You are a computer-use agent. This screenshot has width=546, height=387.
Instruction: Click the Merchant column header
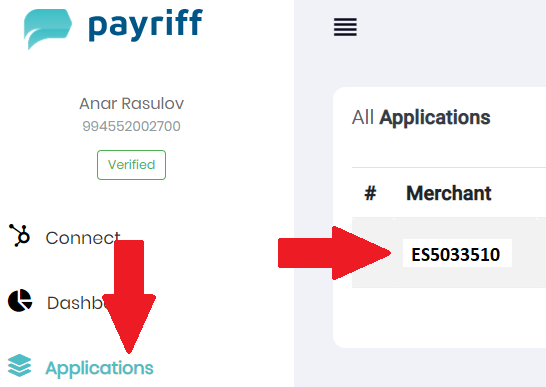[448, 193]
